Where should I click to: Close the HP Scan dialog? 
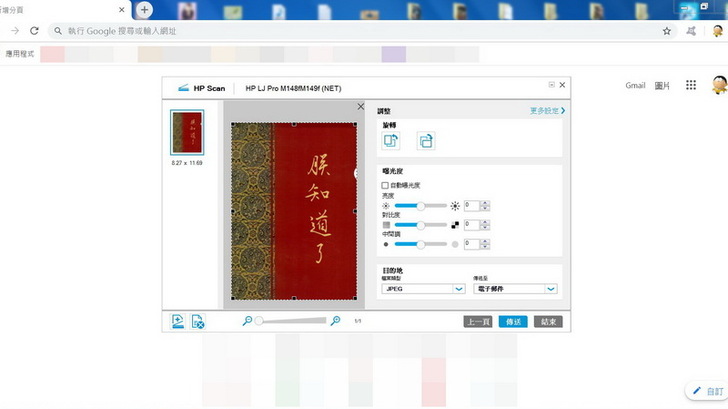tap(562, 85)
